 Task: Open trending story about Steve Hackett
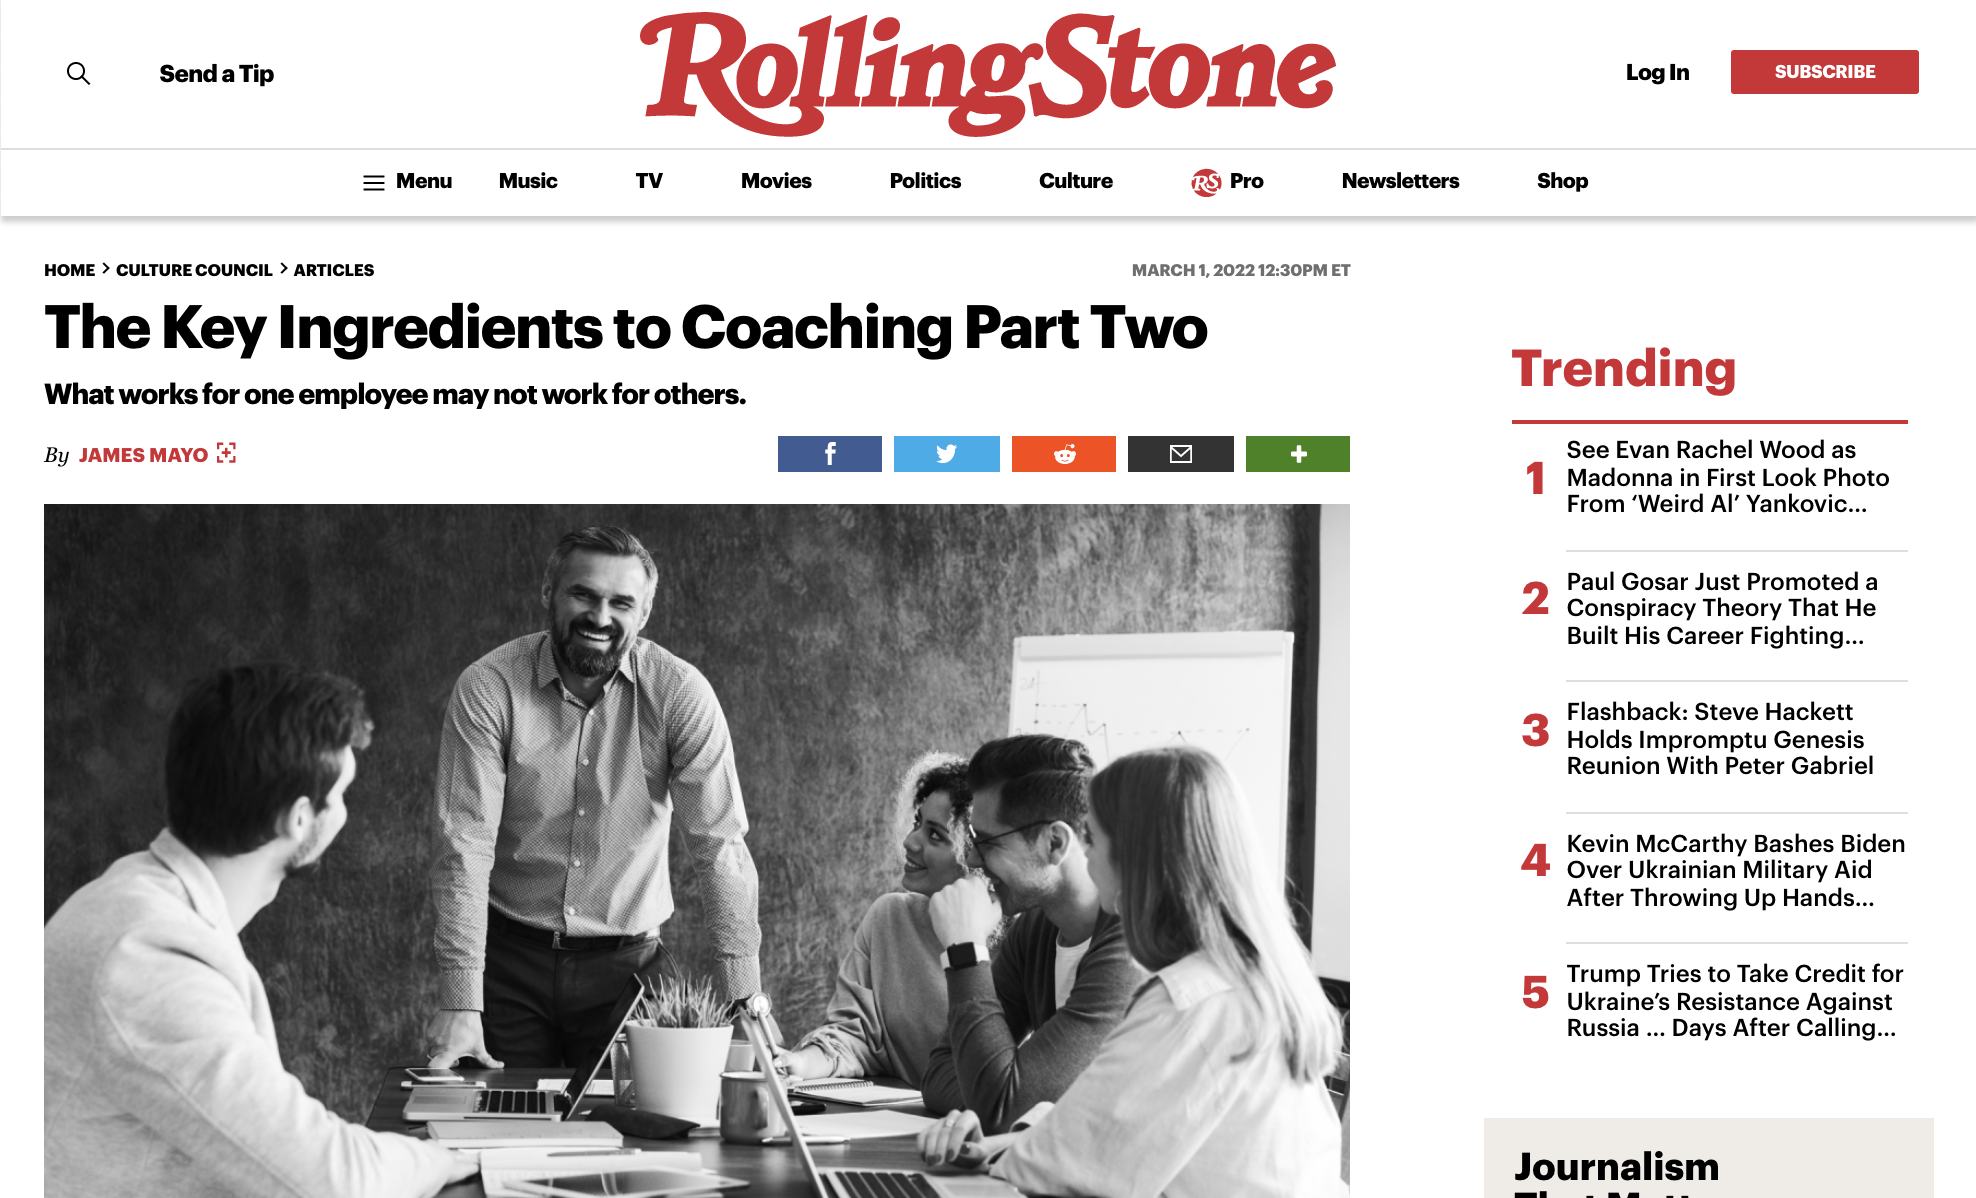[x=1720, y=739]
